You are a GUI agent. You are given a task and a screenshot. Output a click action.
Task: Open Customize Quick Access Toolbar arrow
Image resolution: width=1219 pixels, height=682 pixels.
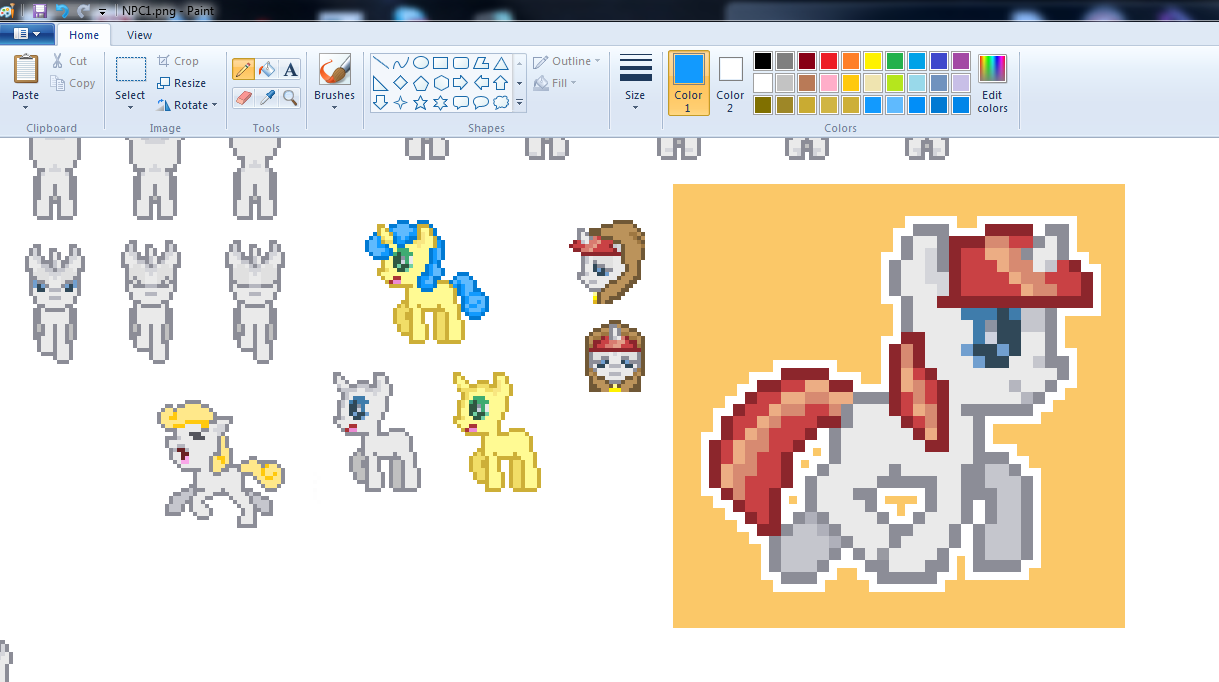(x=102, y=12)
